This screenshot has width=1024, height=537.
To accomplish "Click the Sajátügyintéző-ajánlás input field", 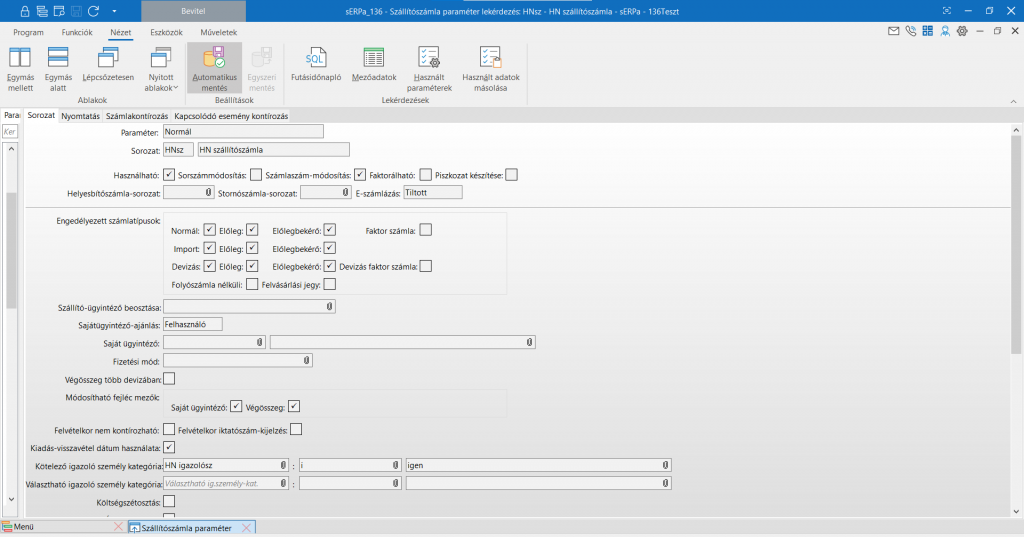I will click(x=192, y=324).
